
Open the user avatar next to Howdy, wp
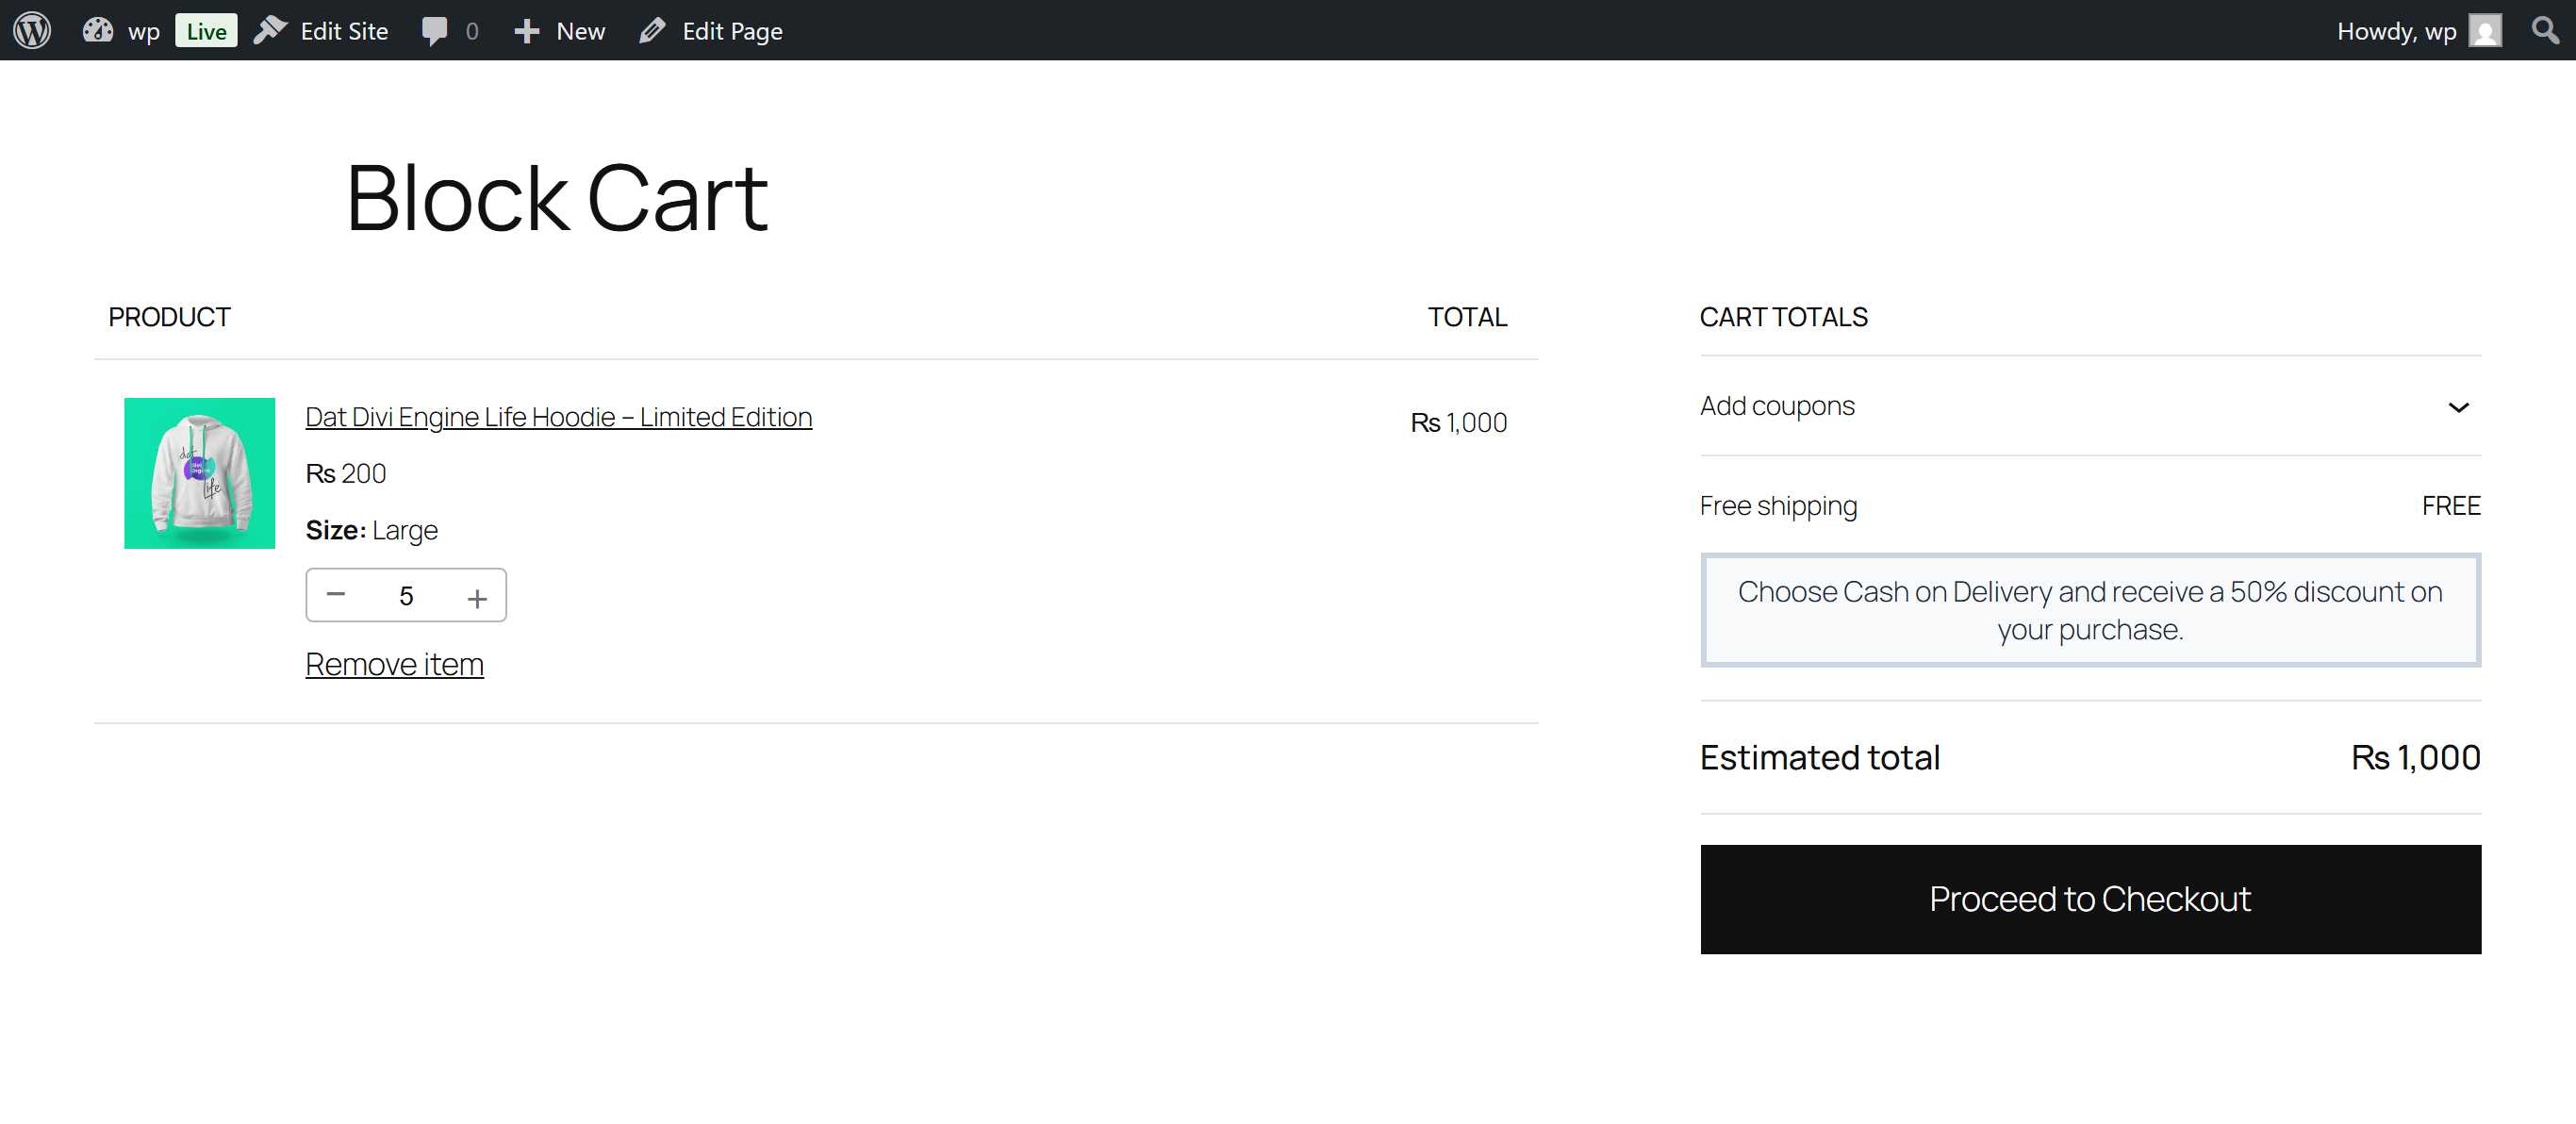coord(2486,30)
